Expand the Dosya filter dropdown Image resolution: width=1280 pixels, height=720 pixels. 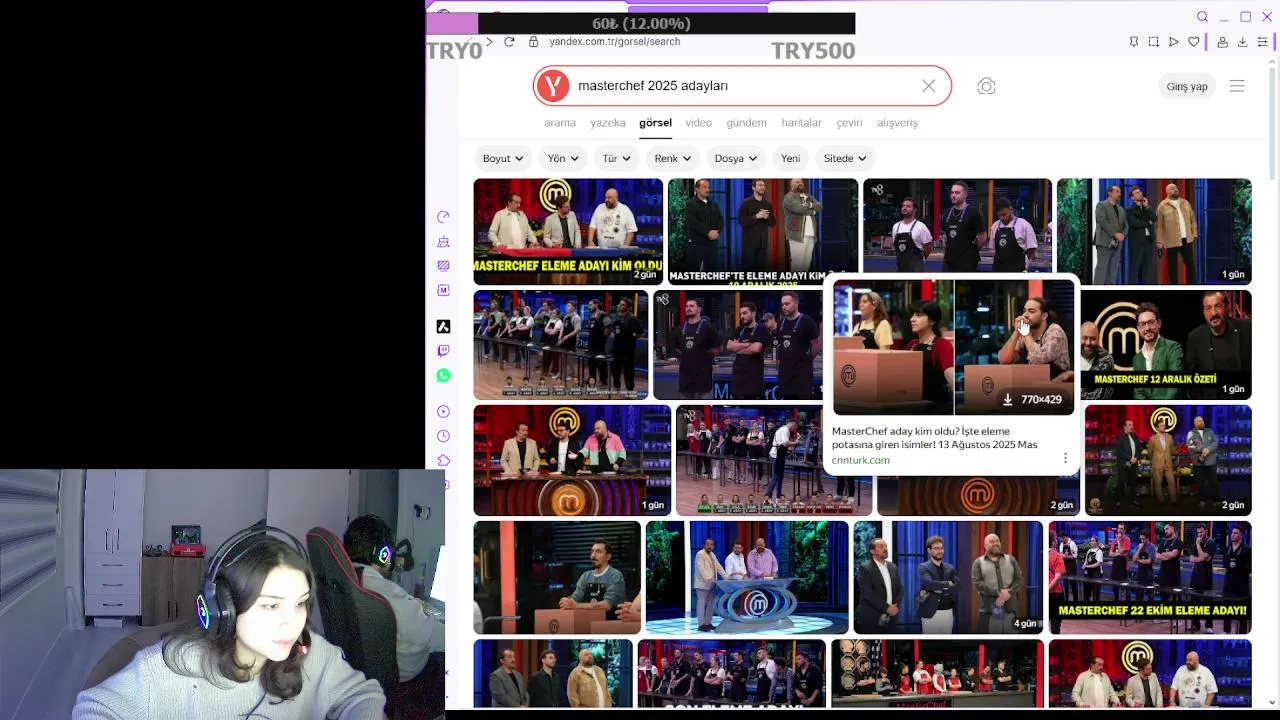736,158
